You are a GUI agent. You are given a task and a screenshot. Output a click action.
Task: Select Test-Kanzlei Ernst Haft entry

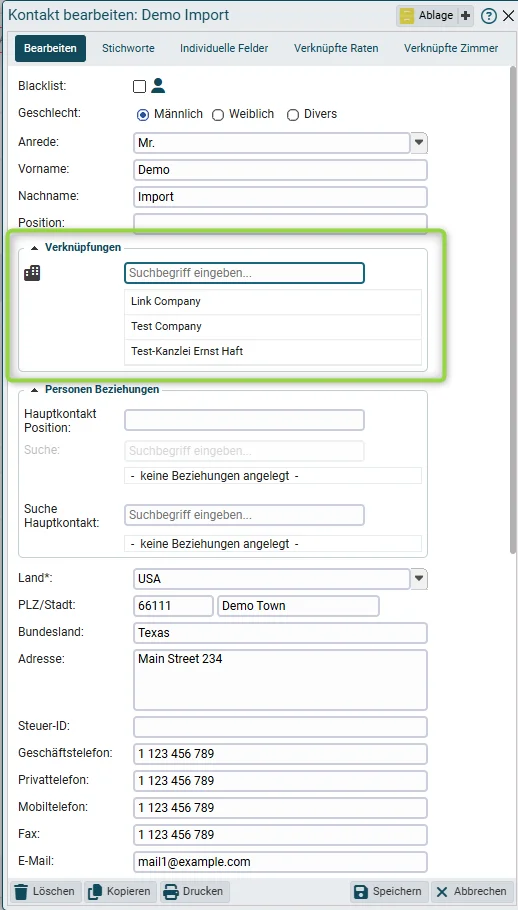tap(273, 352)
